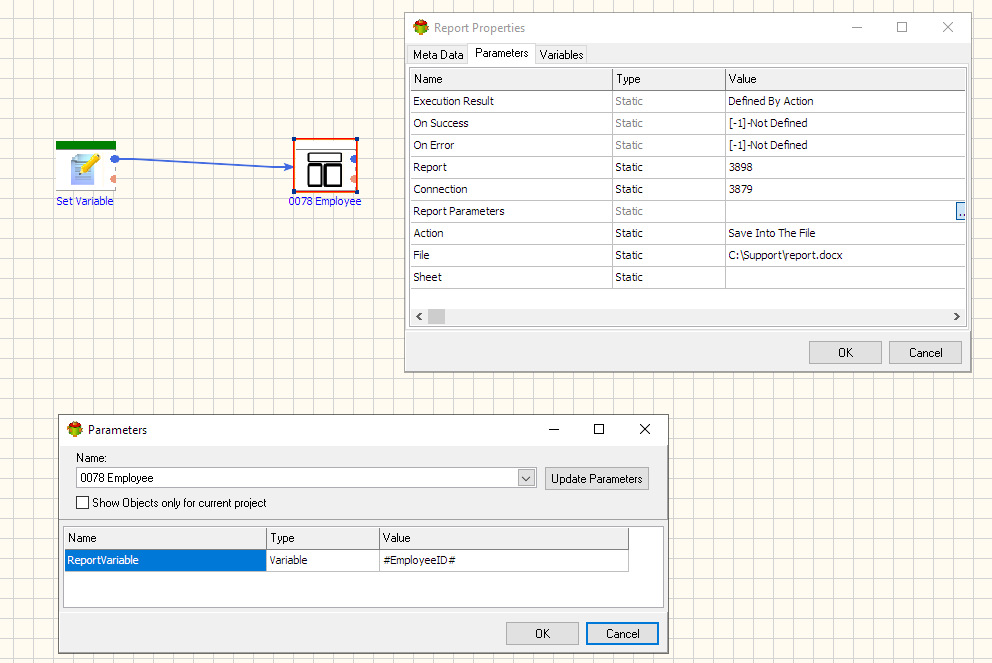Image resolution: width=992 pixels, height=663 pixels.
Task: Click the Update Parameters button
Action: tap(597, 479)
